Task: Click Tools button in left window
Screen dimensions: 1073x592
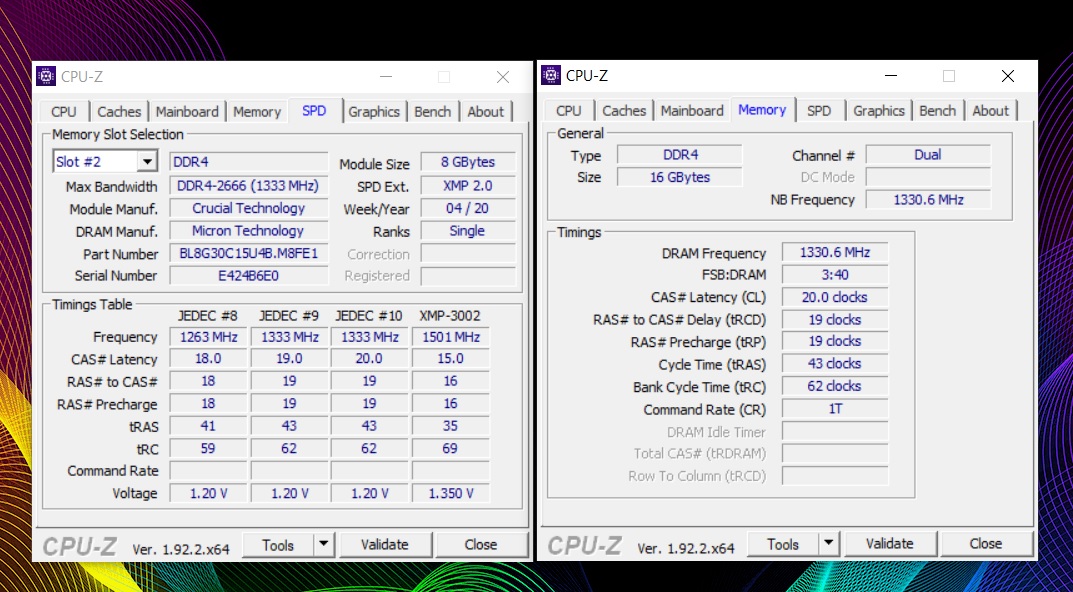Action: coord(278,545)
